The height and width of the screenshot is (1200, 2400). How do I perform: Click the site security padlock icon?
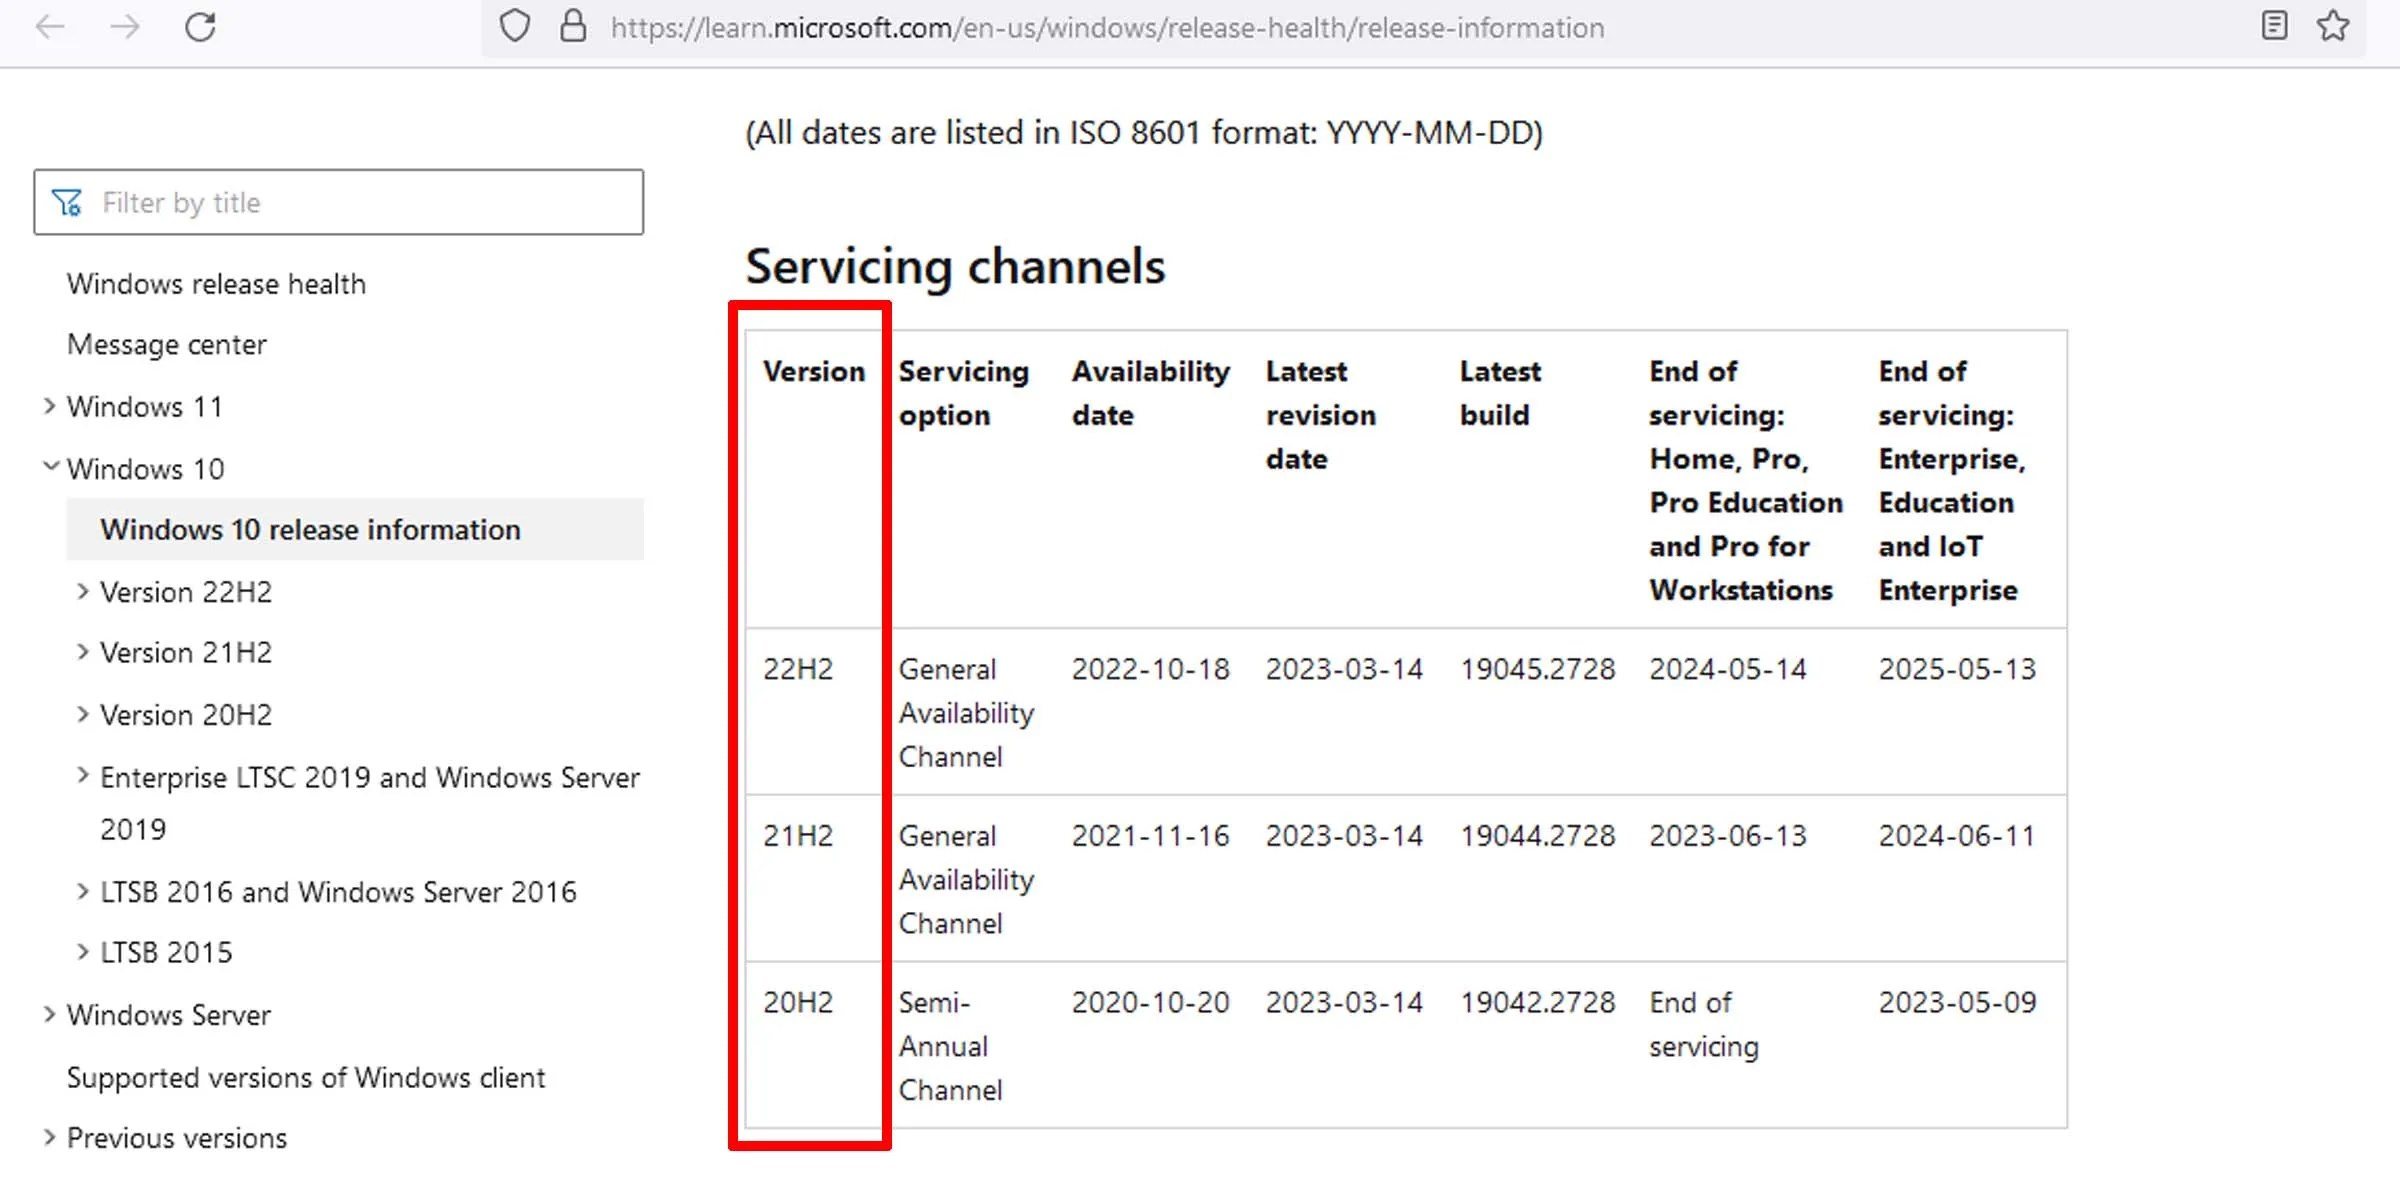(573, 27)
